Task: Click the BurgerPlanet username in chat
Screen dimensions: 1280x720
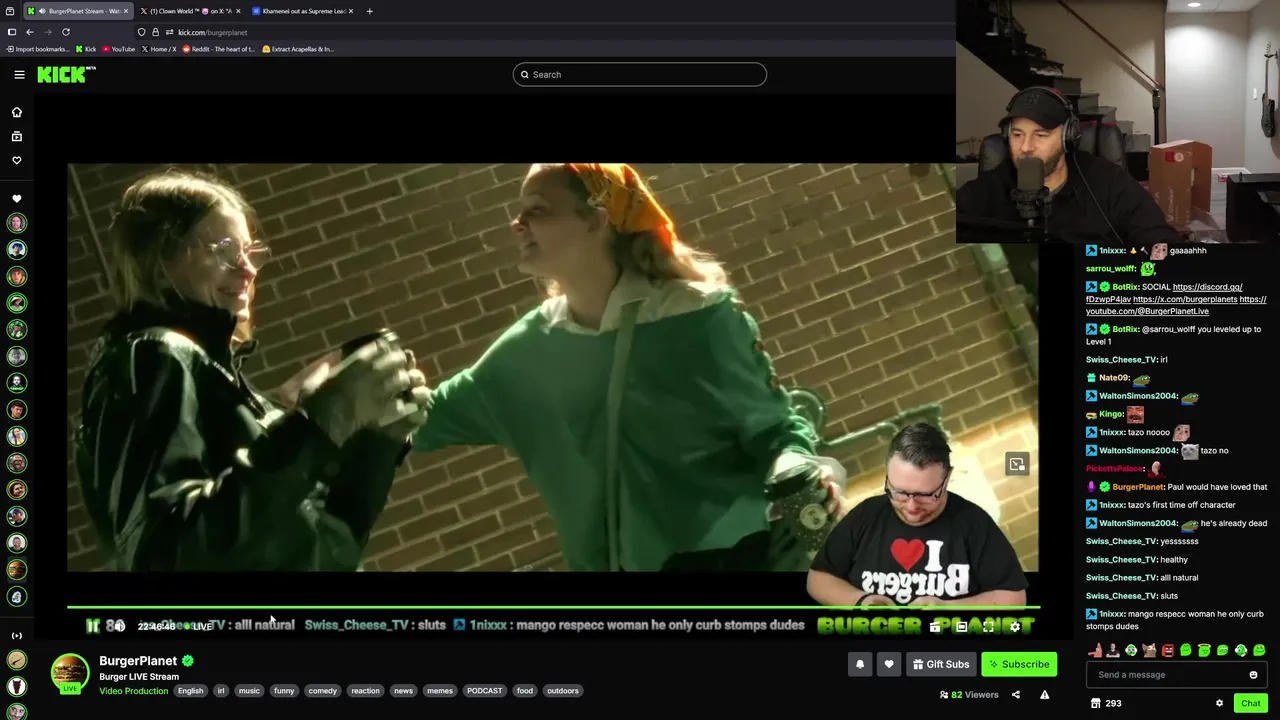Action: coord(1138,487)
